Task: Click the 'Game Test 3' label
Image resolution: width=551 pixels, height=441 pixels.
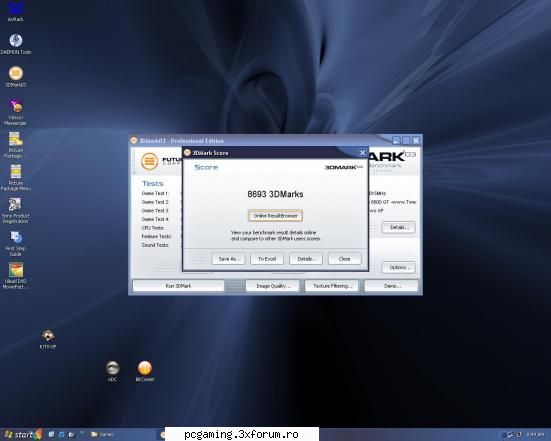Action: (x=155, y=210)
